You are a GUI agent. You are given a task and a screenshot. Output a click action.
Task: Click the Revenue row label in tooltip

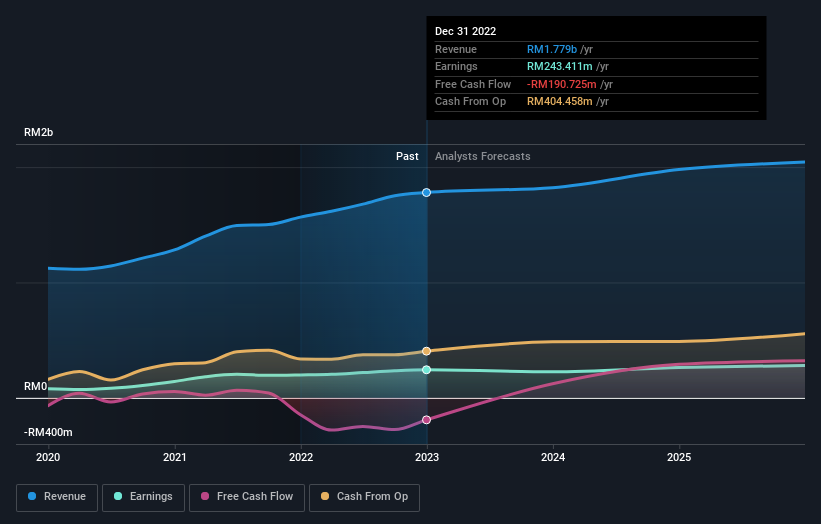coord(456,49)
